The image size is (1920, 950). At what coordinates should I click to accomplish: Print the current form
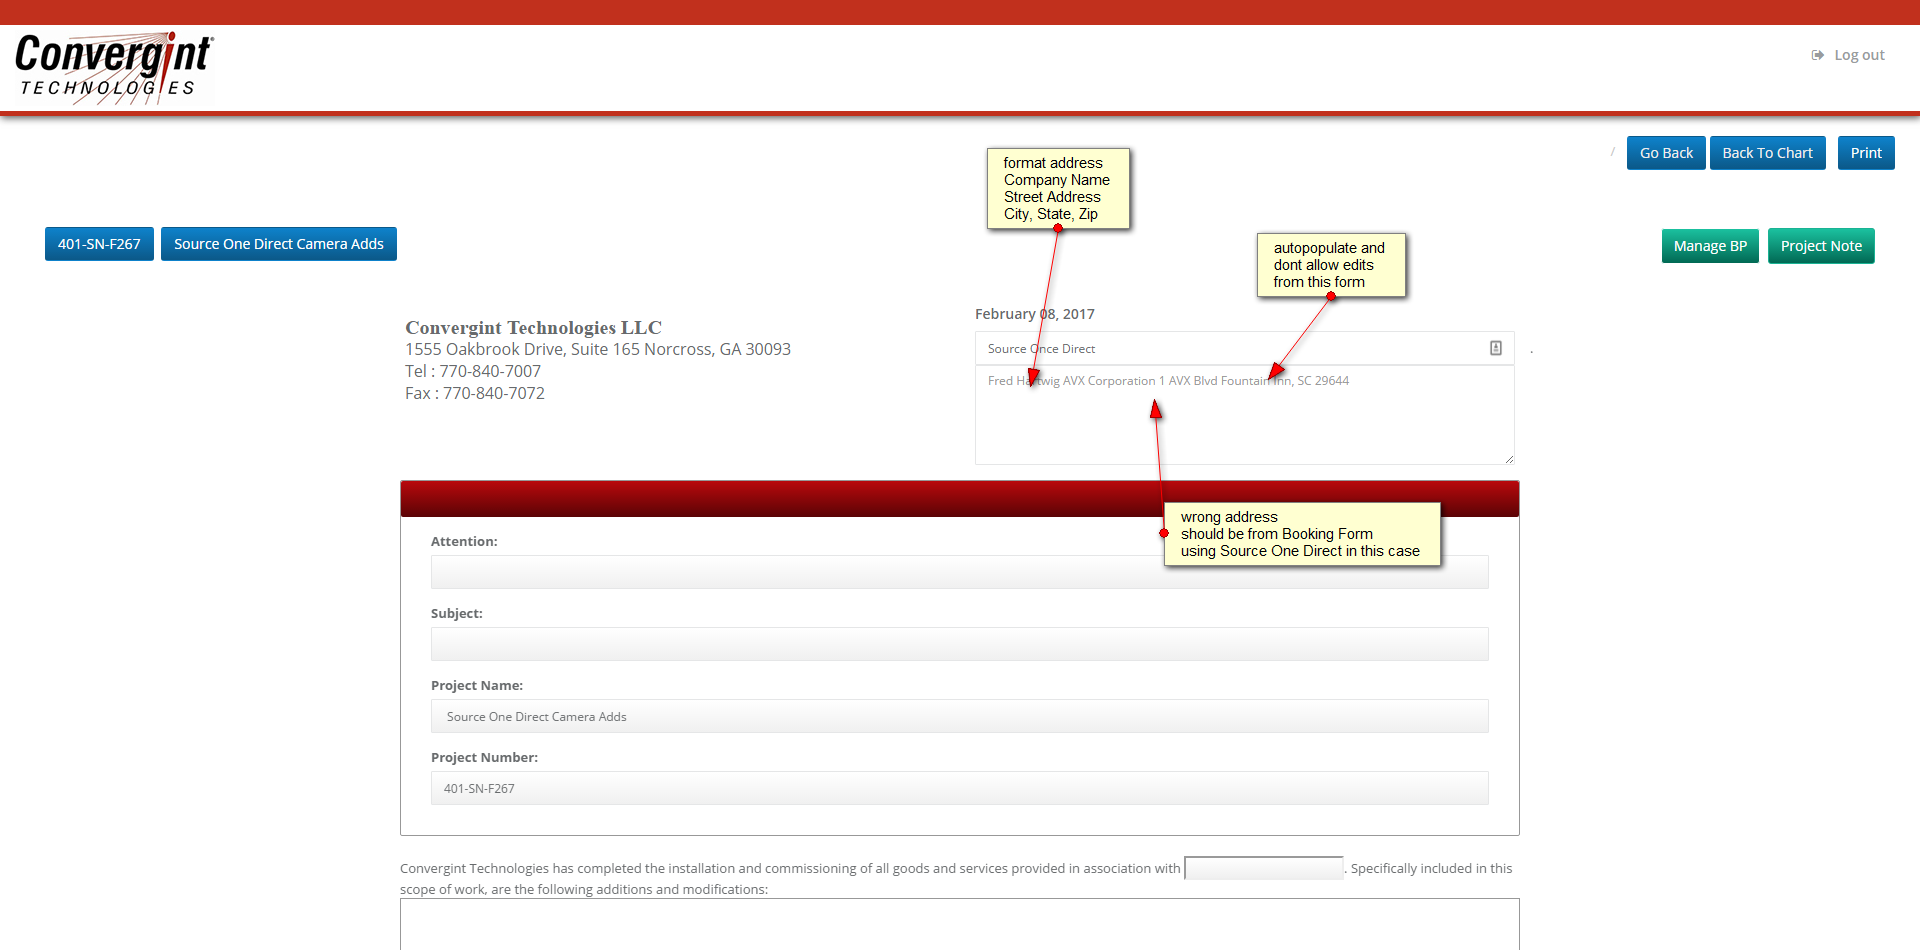click(1866, 153)
